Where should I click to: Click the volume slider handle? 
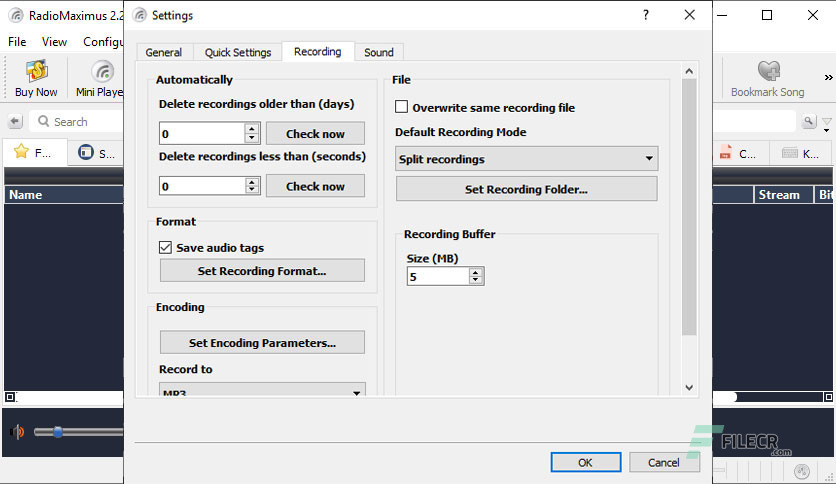[58, 431]
